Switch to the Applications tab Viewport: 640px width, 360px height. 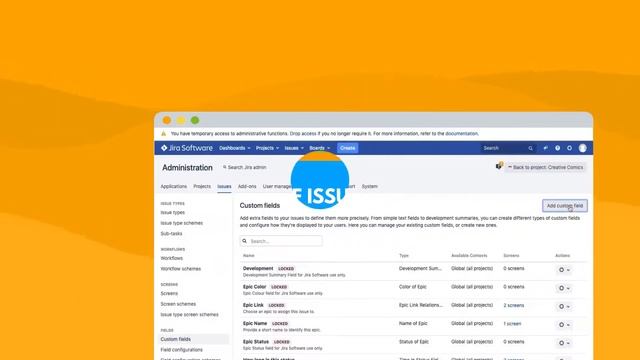[x=173, y=187]
